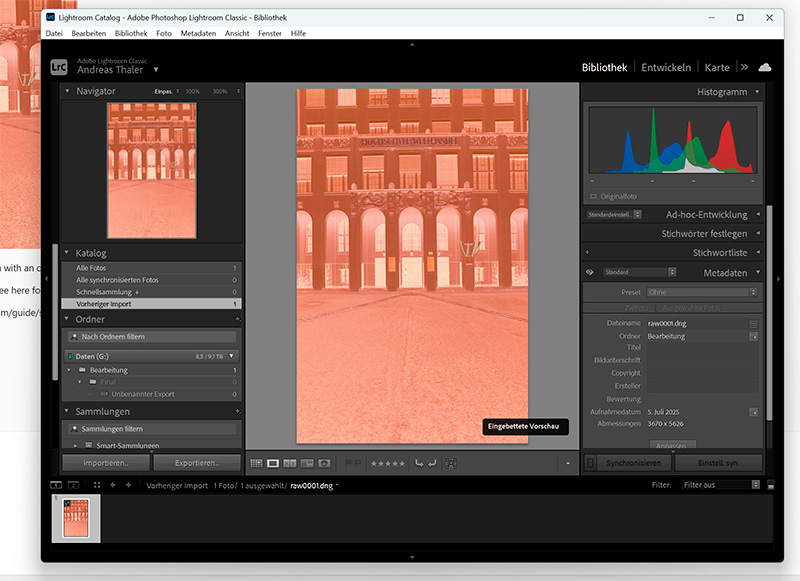The image size is (800, 581).
Task: Open People view icon in toolbar
Action: tap(324, 463)
